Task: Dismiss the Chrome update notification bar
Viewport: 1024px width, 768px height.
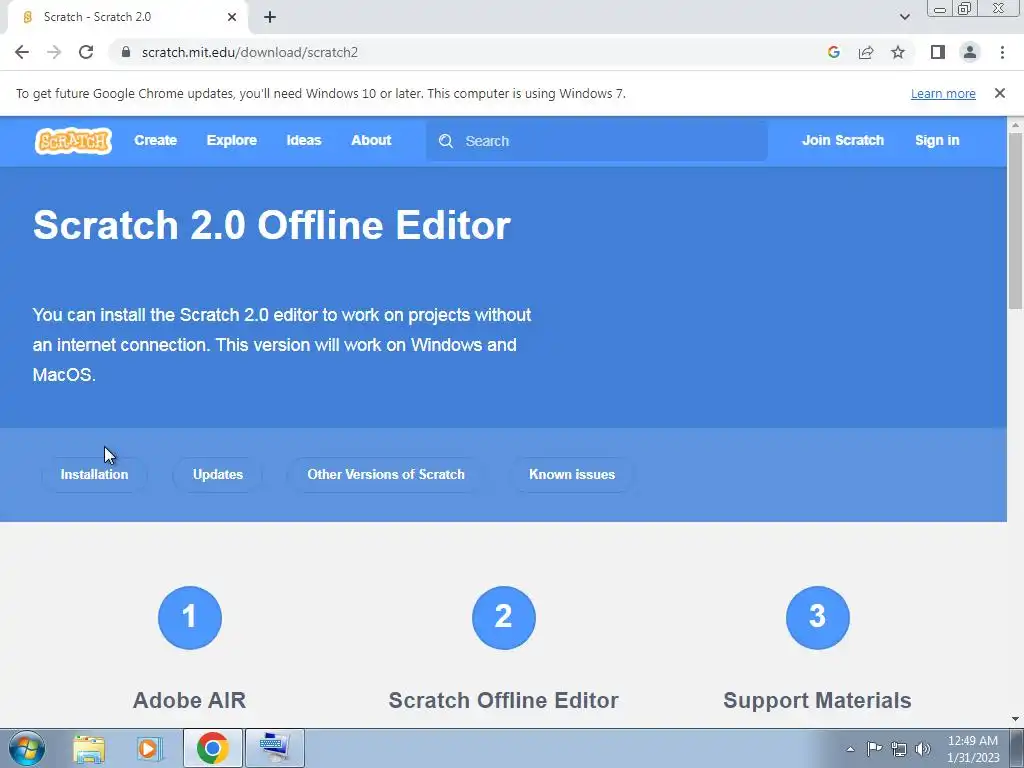Action: [x=1000, y=93]
